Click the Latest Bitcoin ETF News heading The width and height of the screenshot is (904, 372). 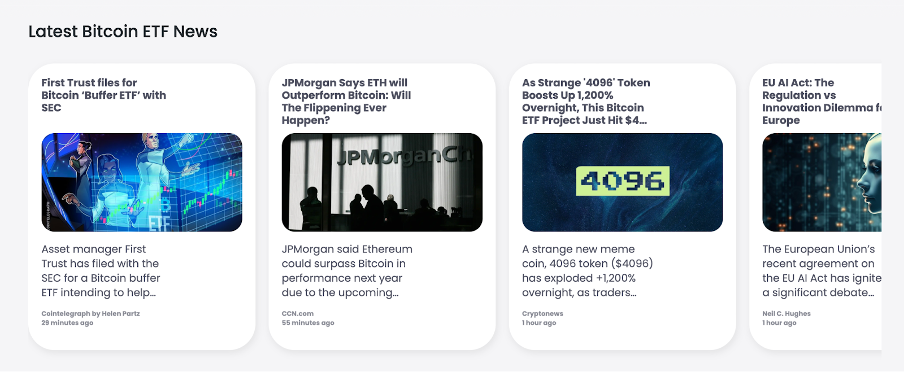123,31
